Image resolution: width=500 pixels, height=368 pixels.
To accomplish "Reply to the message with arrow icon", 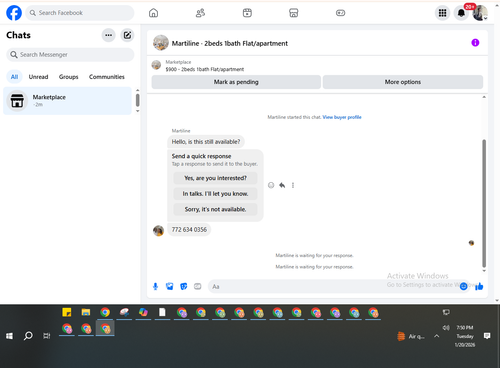I will click(x=282, y=185).
